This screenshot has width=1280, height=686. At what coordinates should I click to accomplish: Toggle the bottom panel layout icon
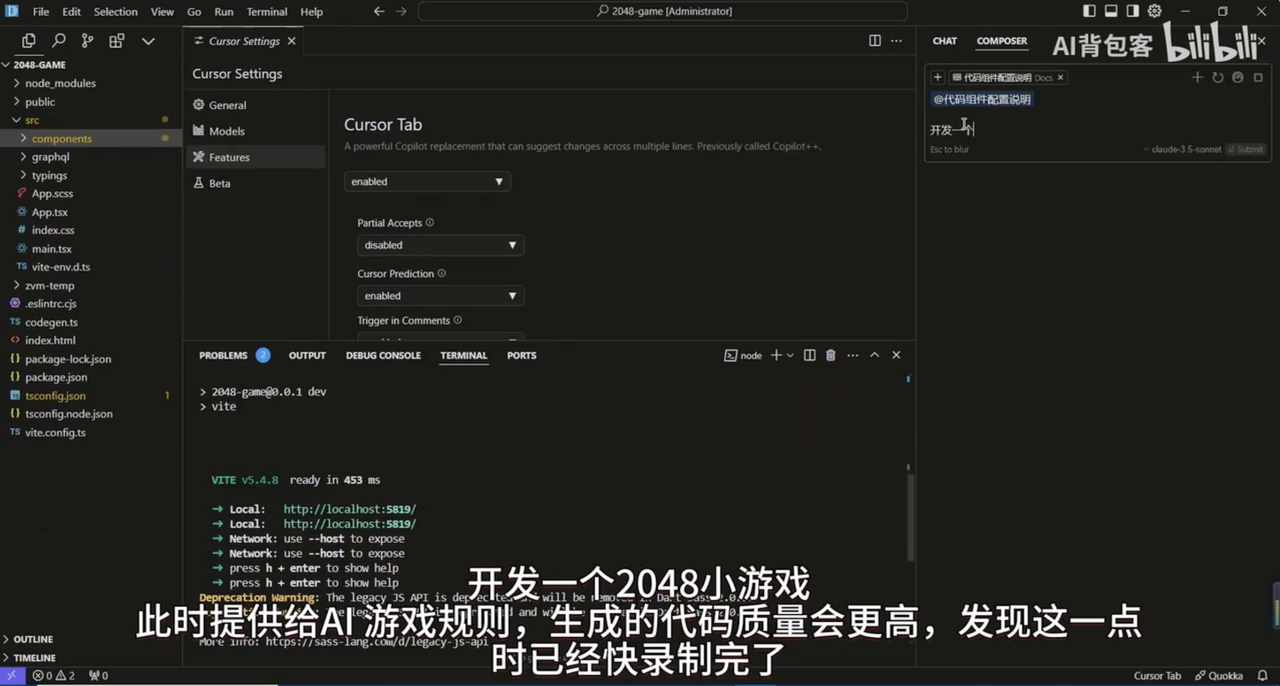pos(1111,11)
